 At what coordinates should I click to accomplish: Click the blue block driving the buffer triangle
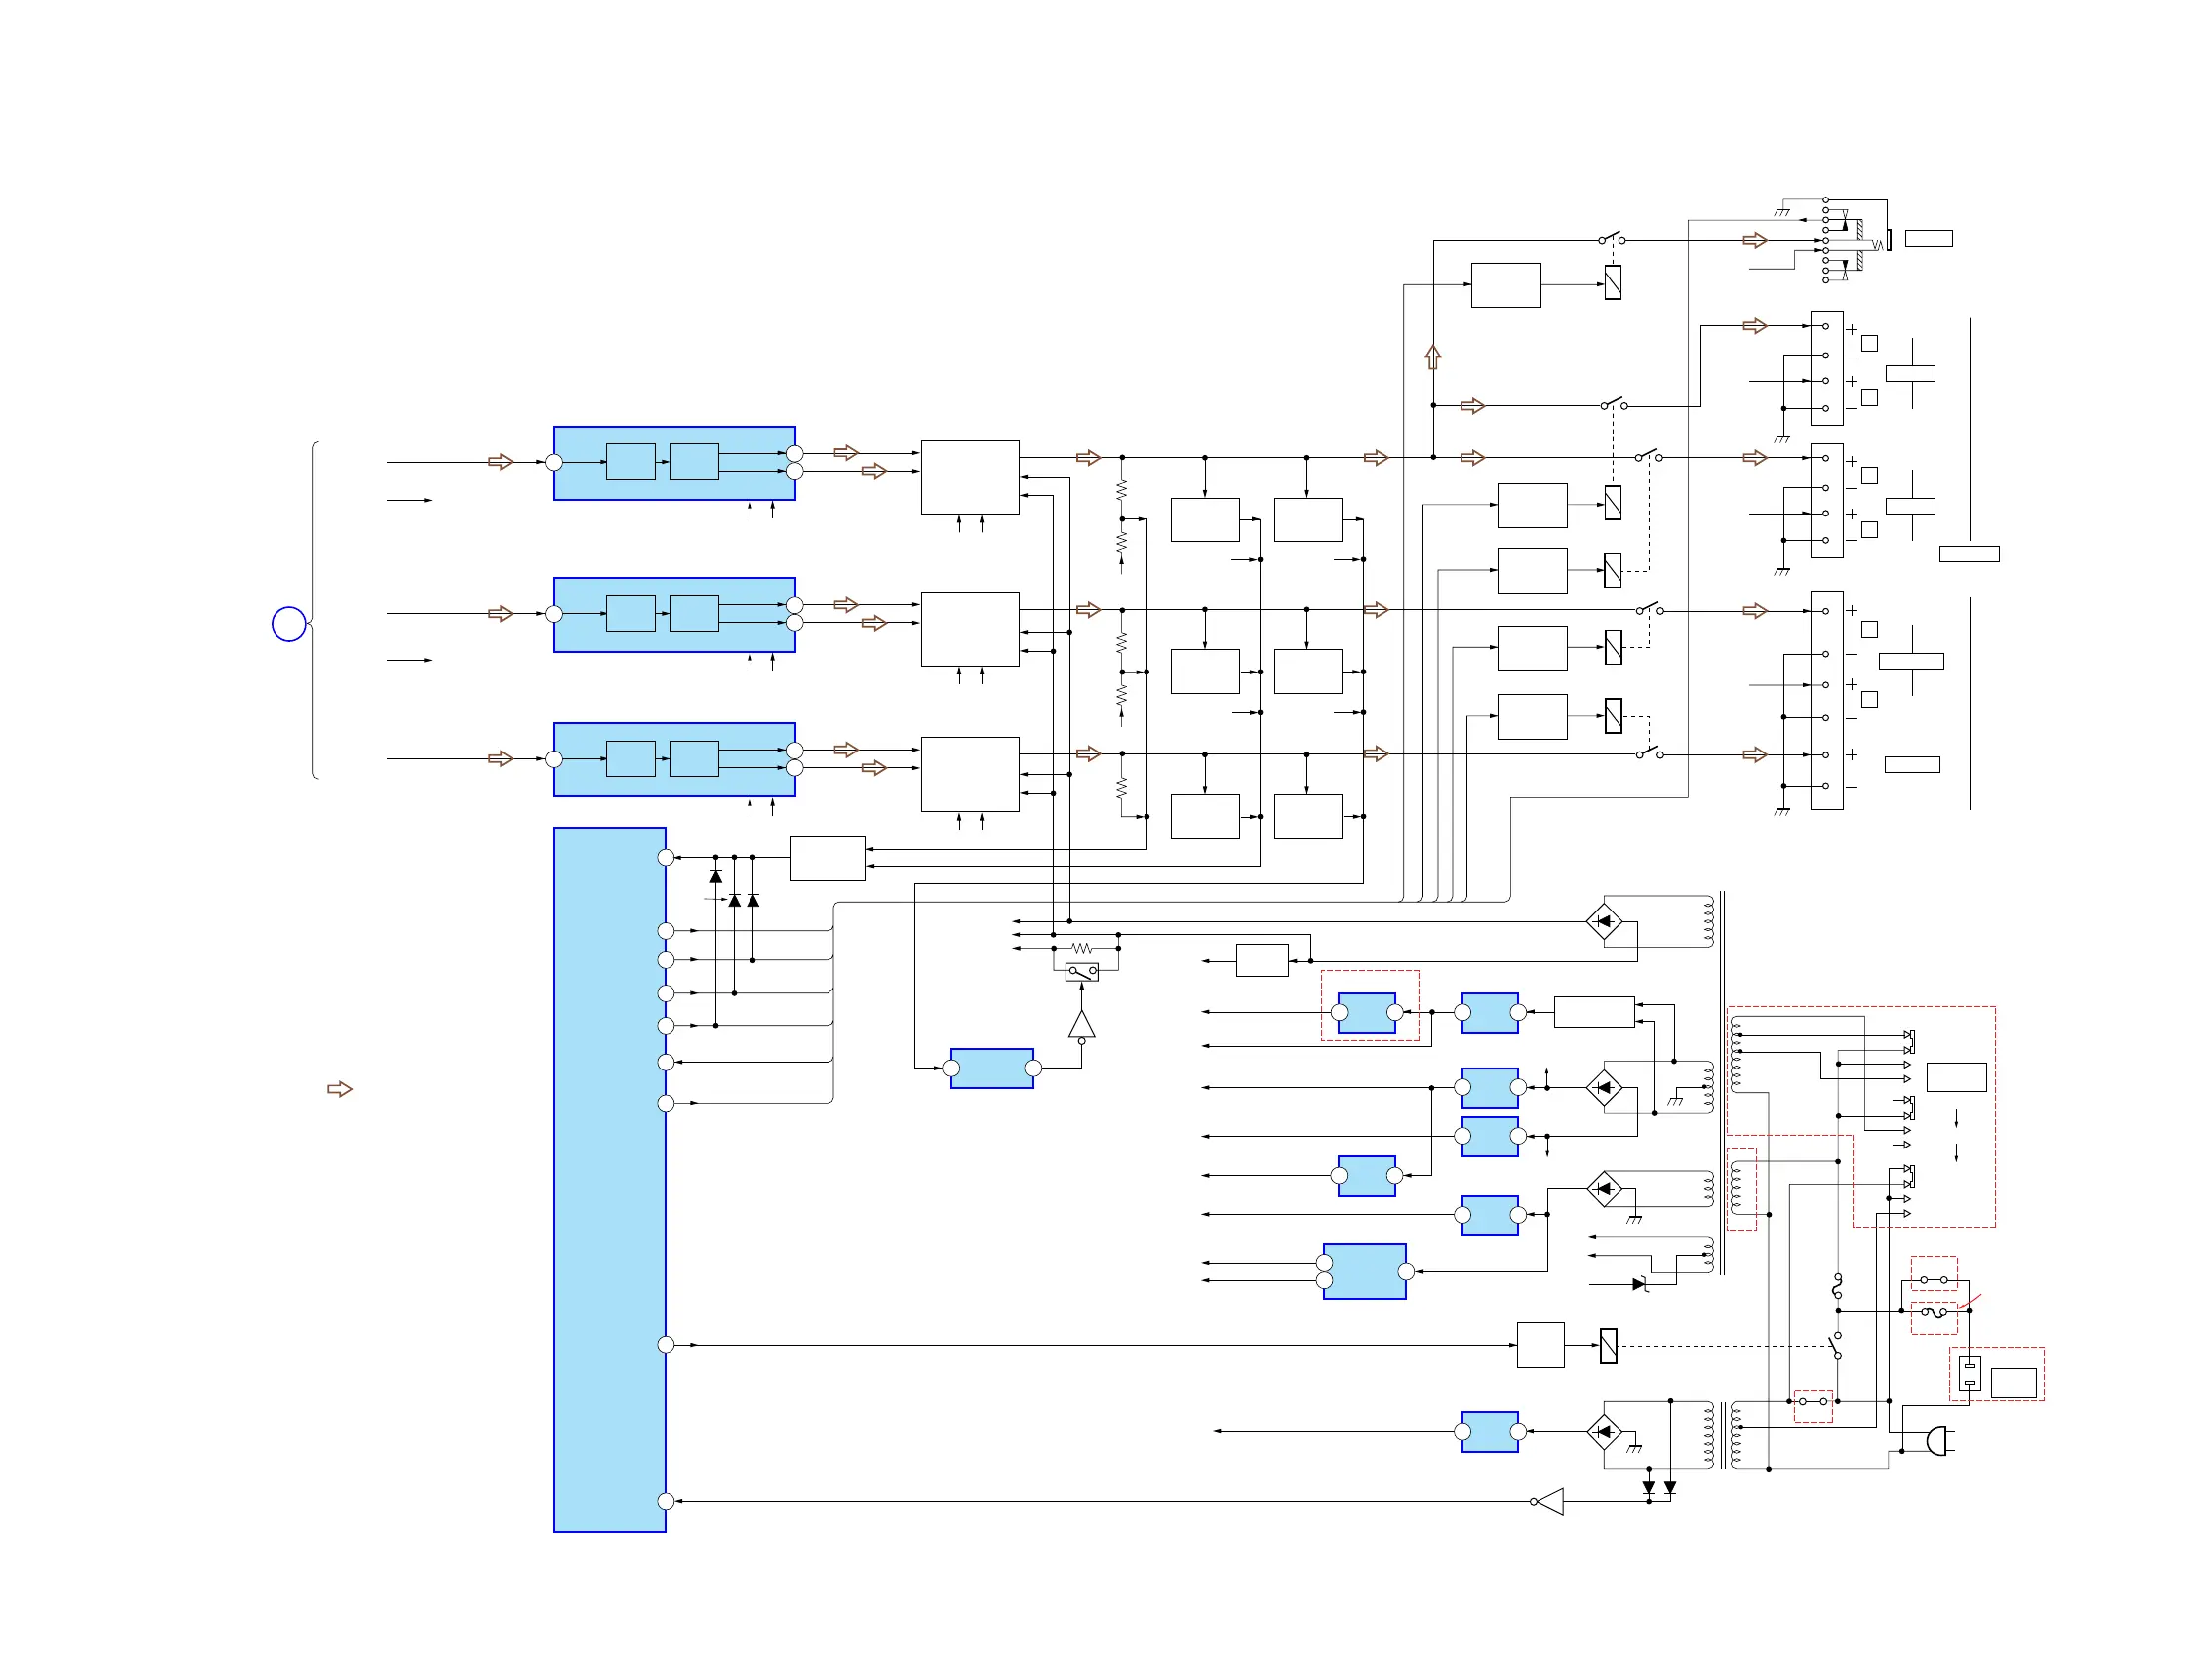point(991,1068)
